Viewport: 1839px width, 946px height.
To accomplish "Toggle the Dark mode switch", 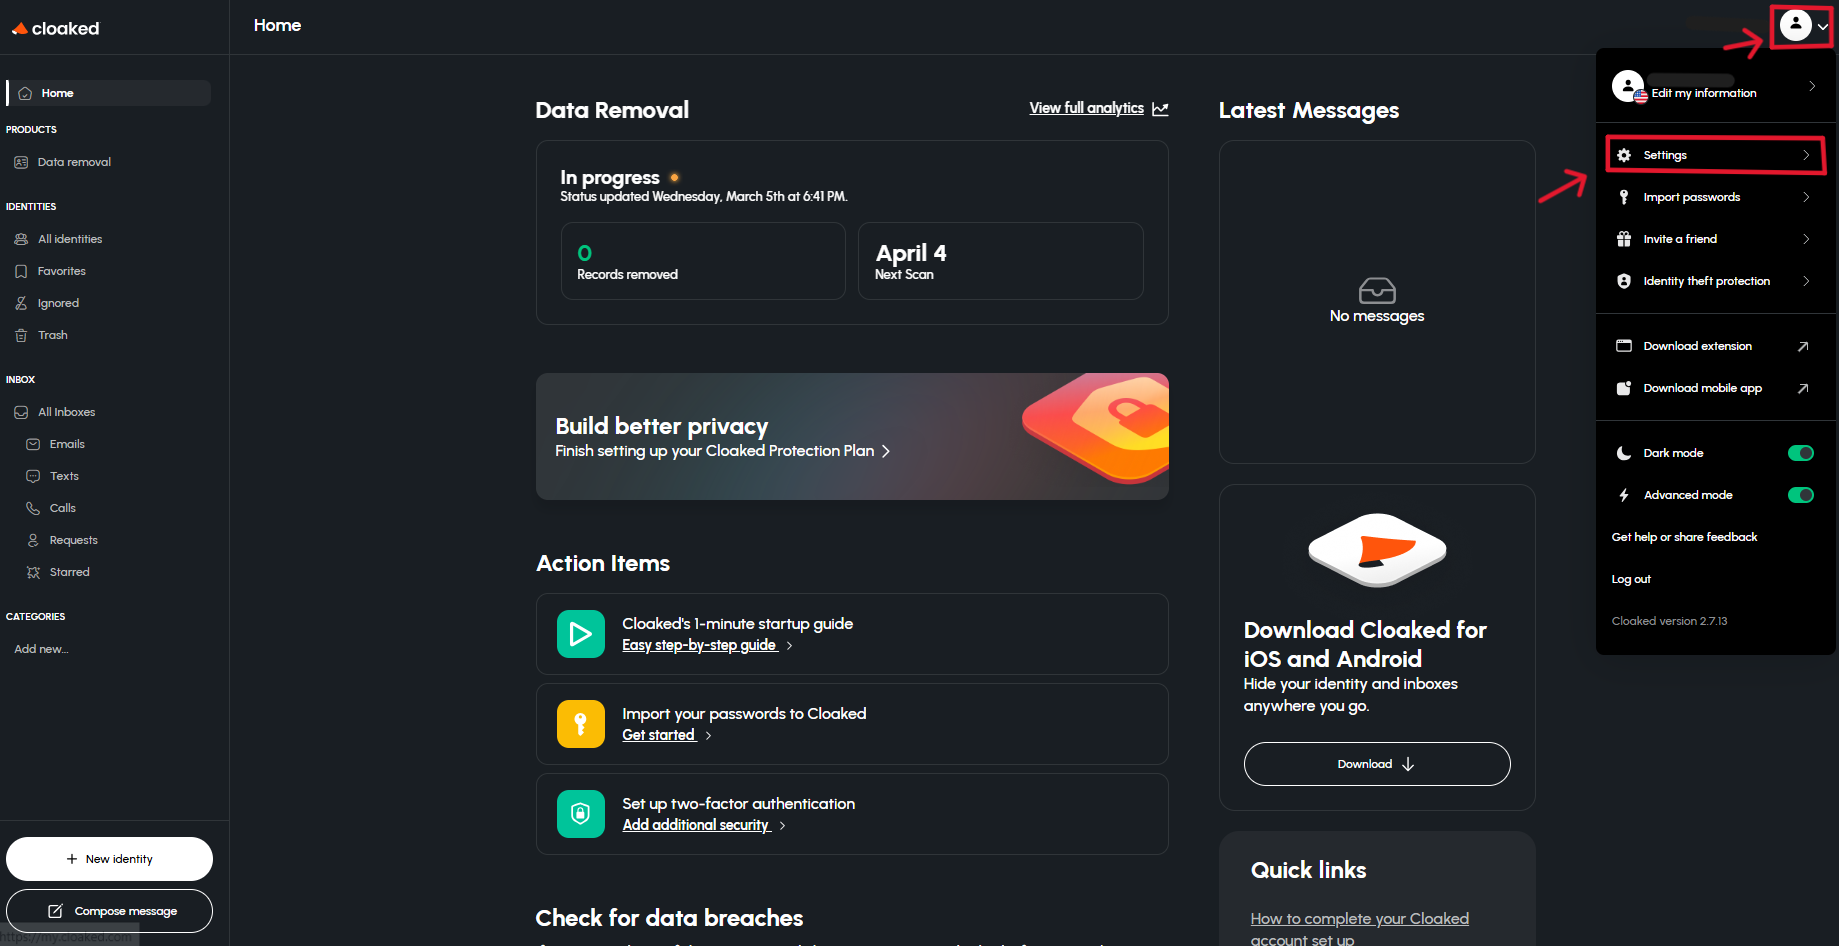I will coord(1801,453).
